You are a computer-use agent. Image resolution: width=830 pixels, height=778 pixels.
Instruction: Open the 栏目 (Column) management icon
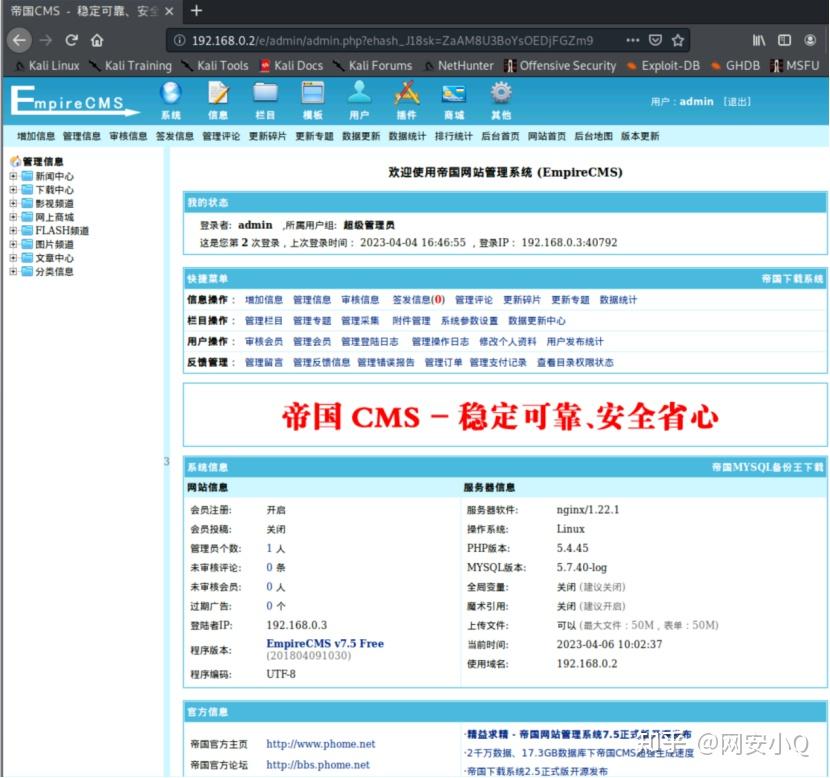click(265, 100)
